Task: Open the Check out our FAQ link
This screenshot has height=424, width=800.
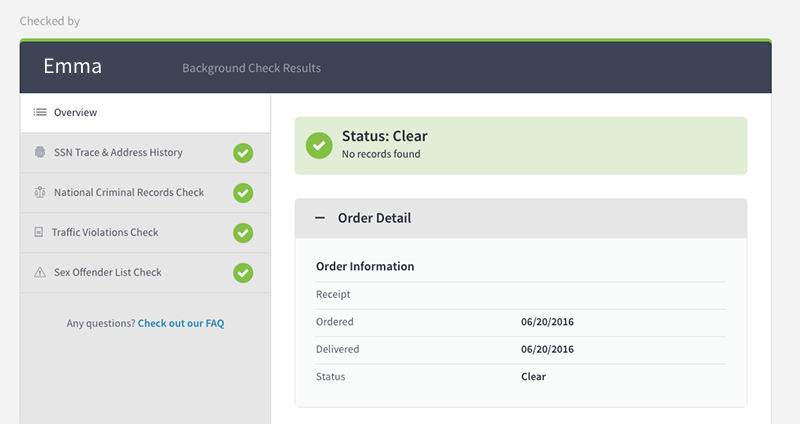Action: [x=181, y=323]
